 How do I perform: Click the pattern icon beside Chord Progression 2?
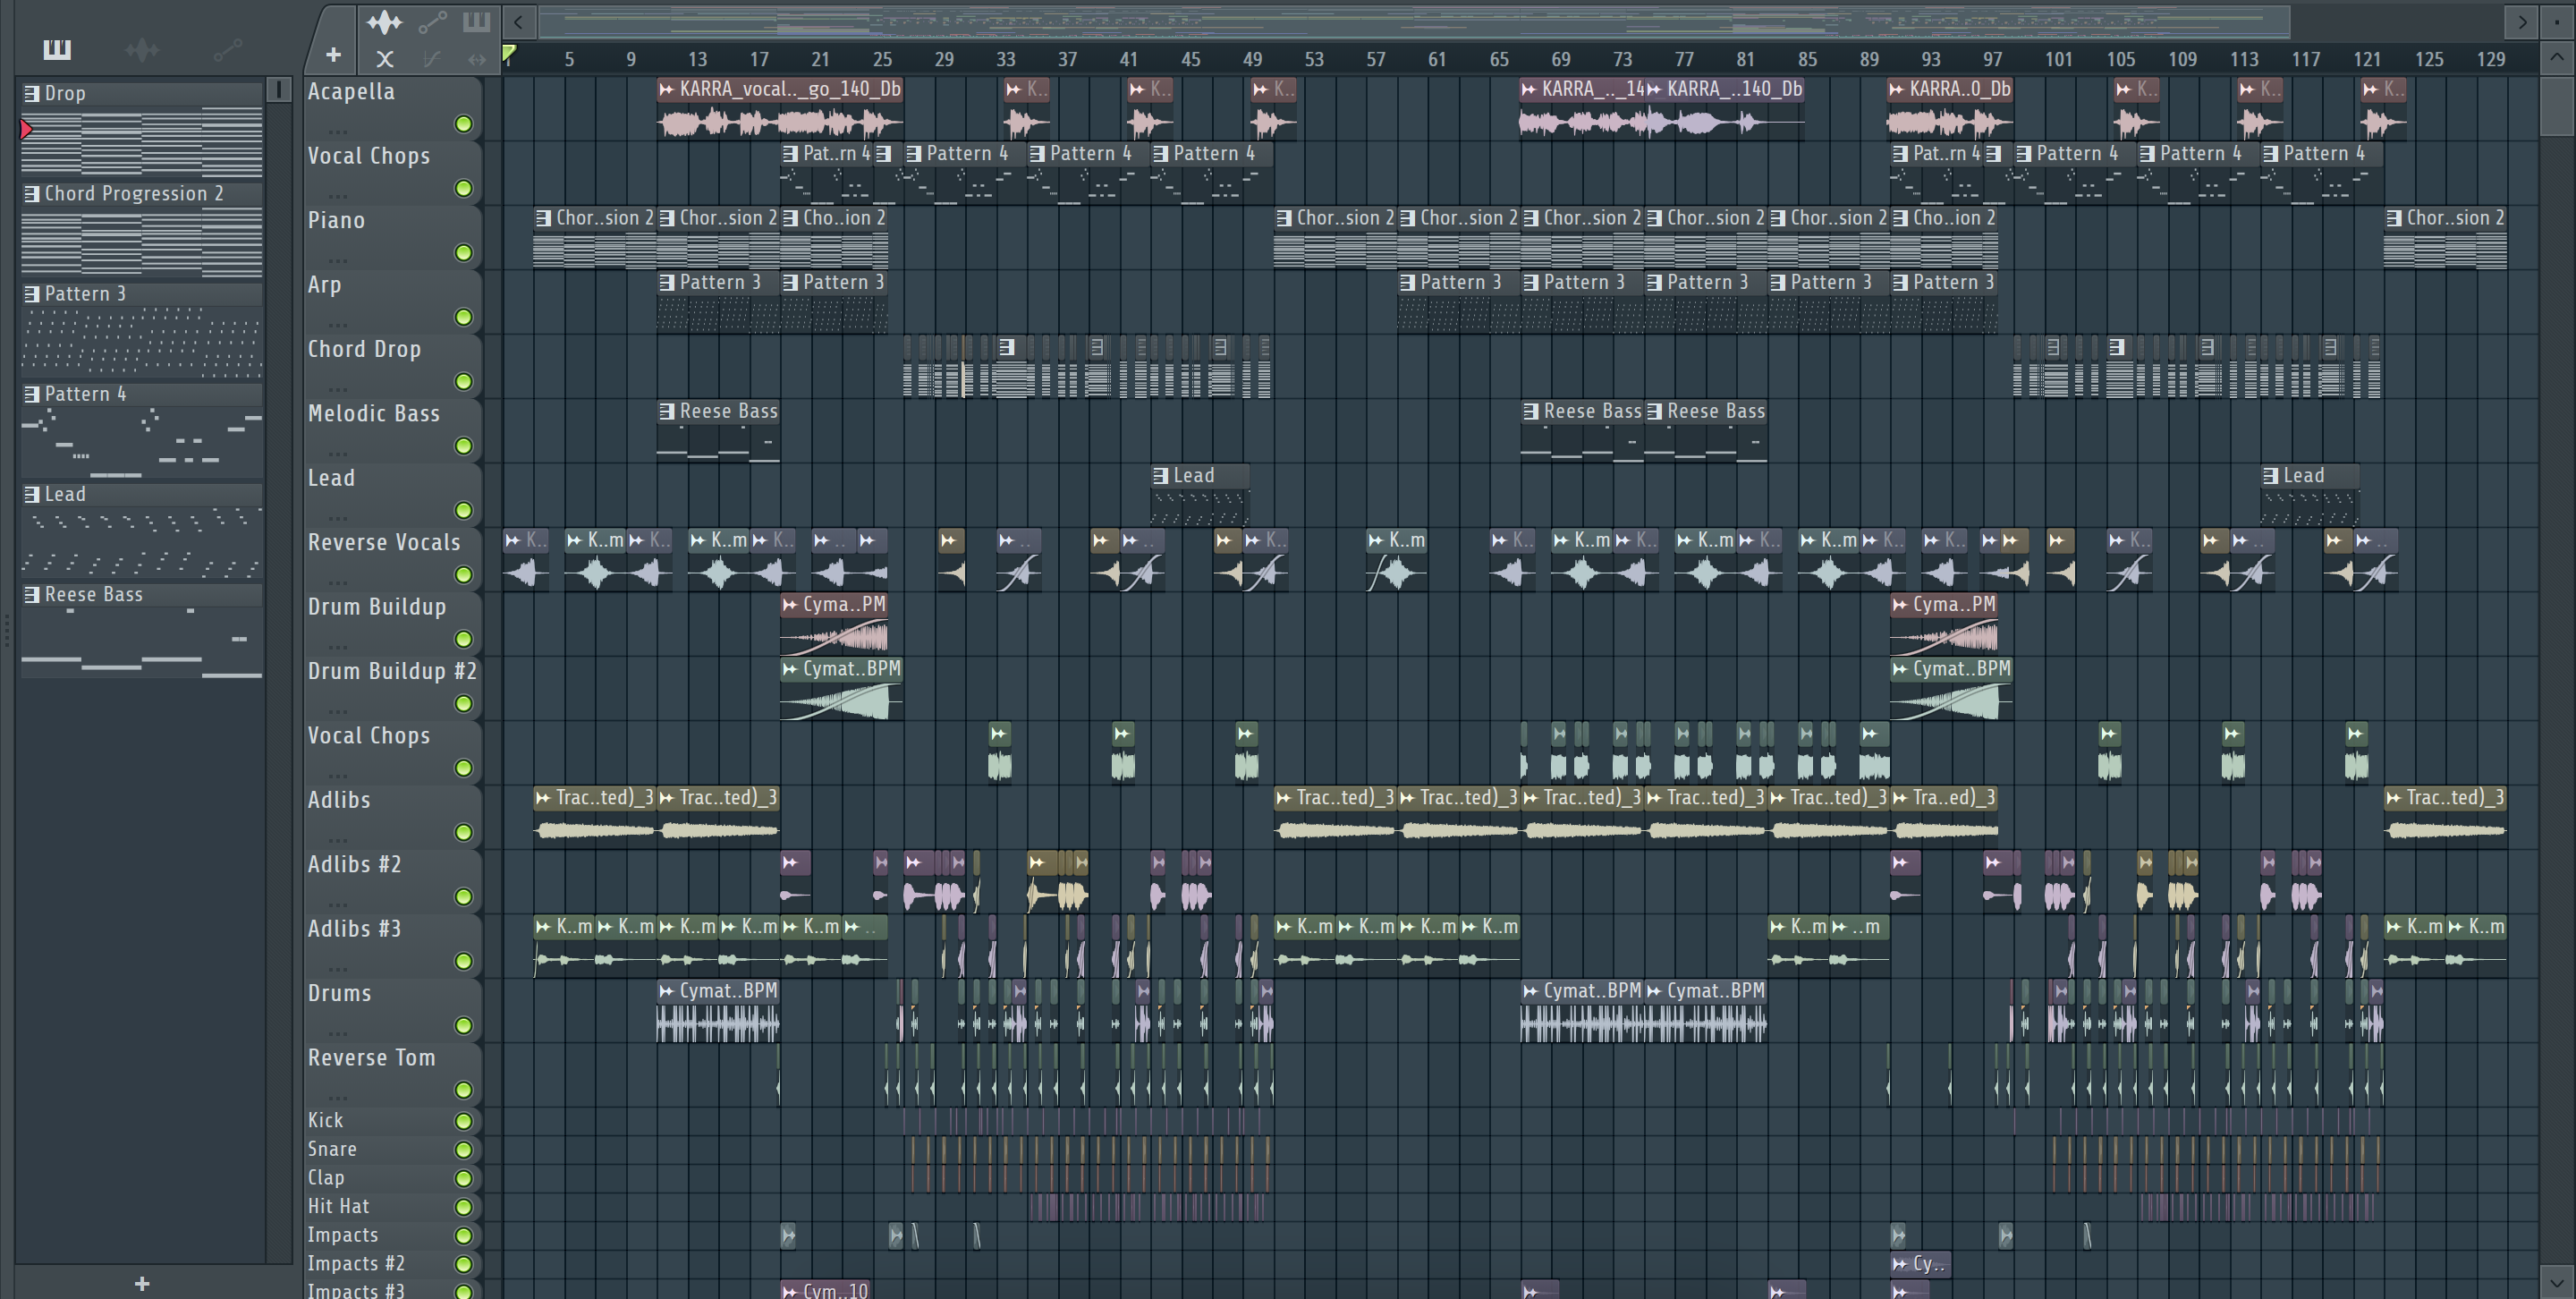point(32,193)
